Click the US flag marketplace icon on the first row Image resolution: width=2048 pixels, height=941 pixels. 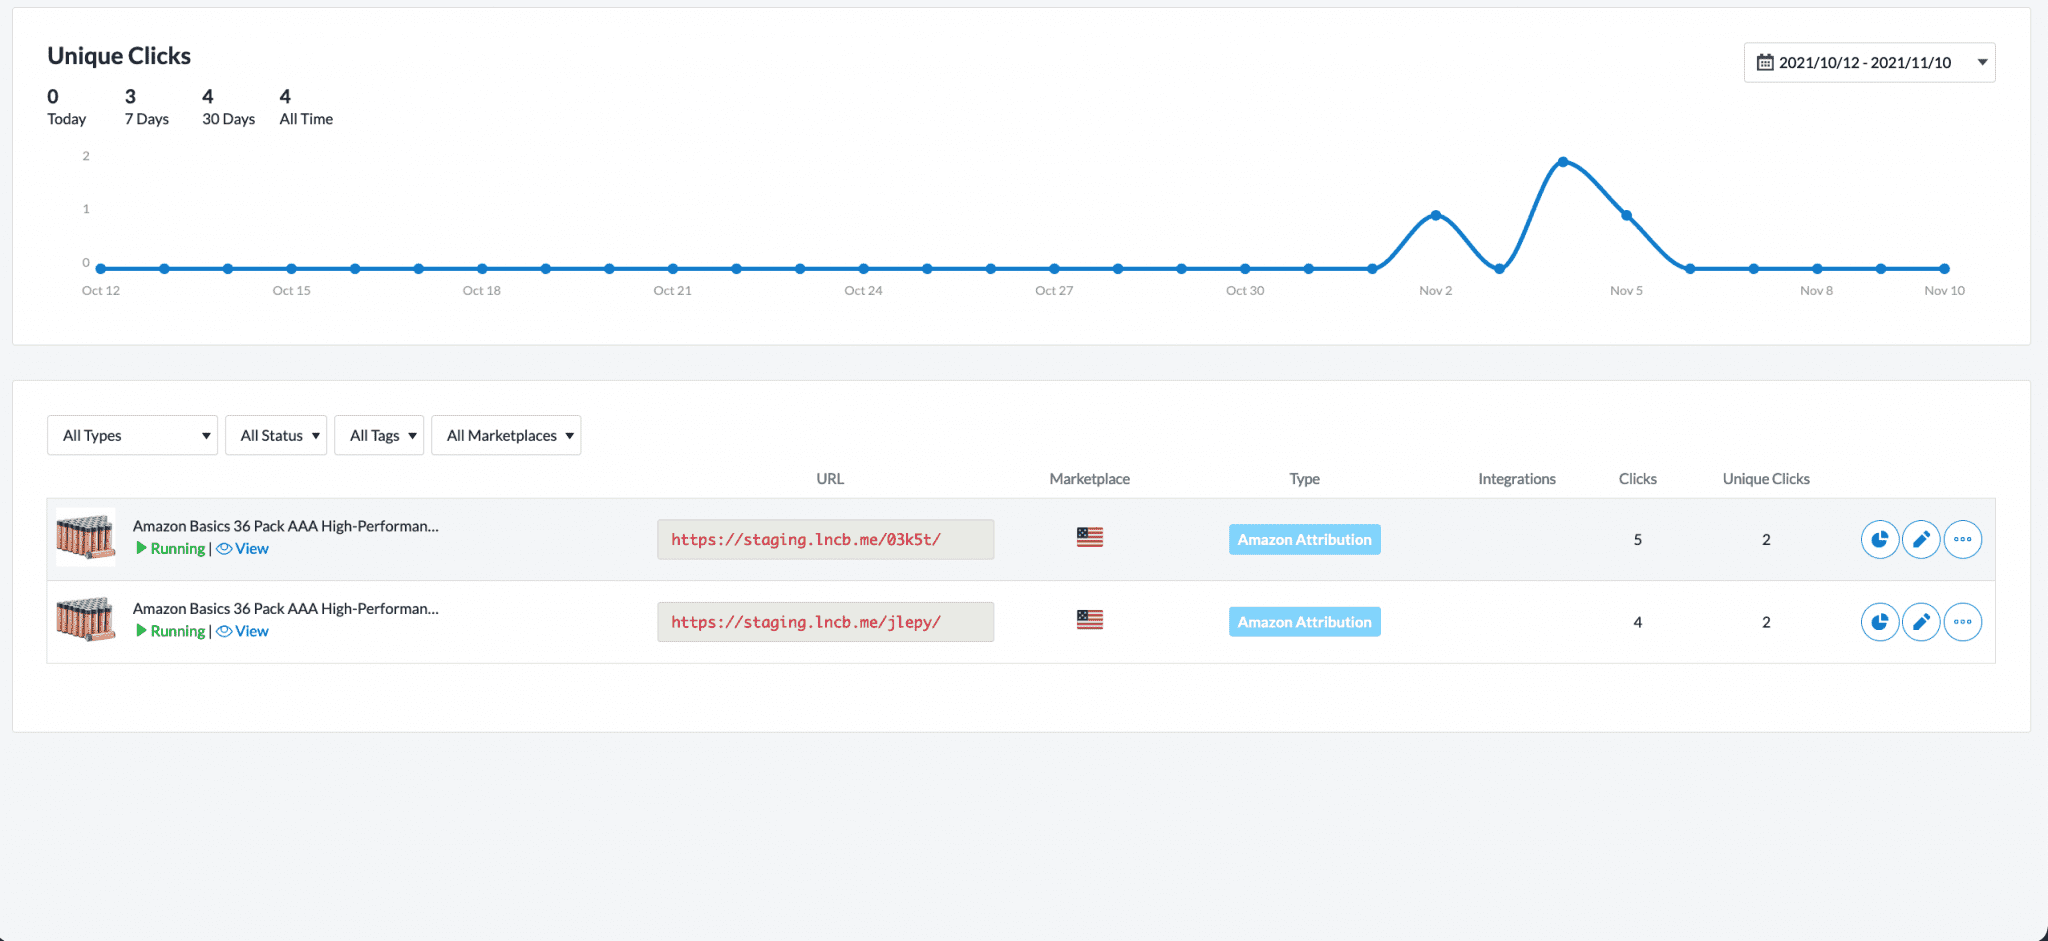[1089, 537]
